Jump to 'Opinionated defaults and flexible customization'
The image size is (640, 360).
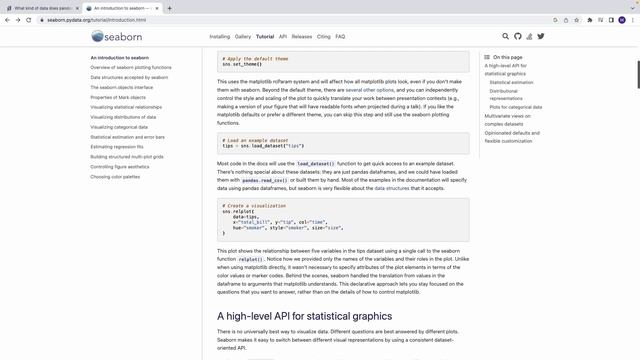point(512,137)
